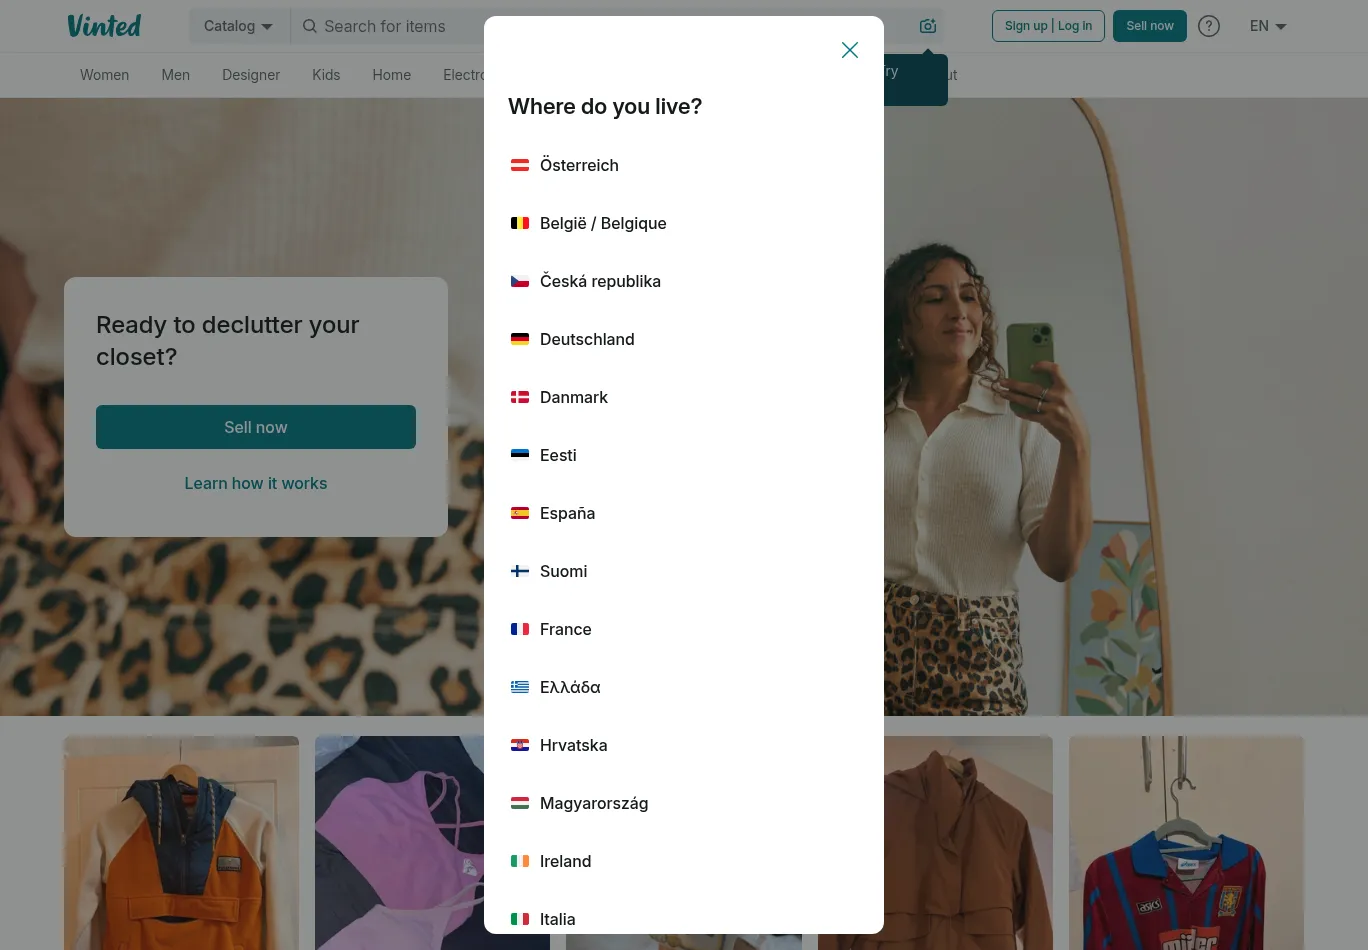Open the Learn how it works link
Screen dimensions: 1368x950
point(256,483)
